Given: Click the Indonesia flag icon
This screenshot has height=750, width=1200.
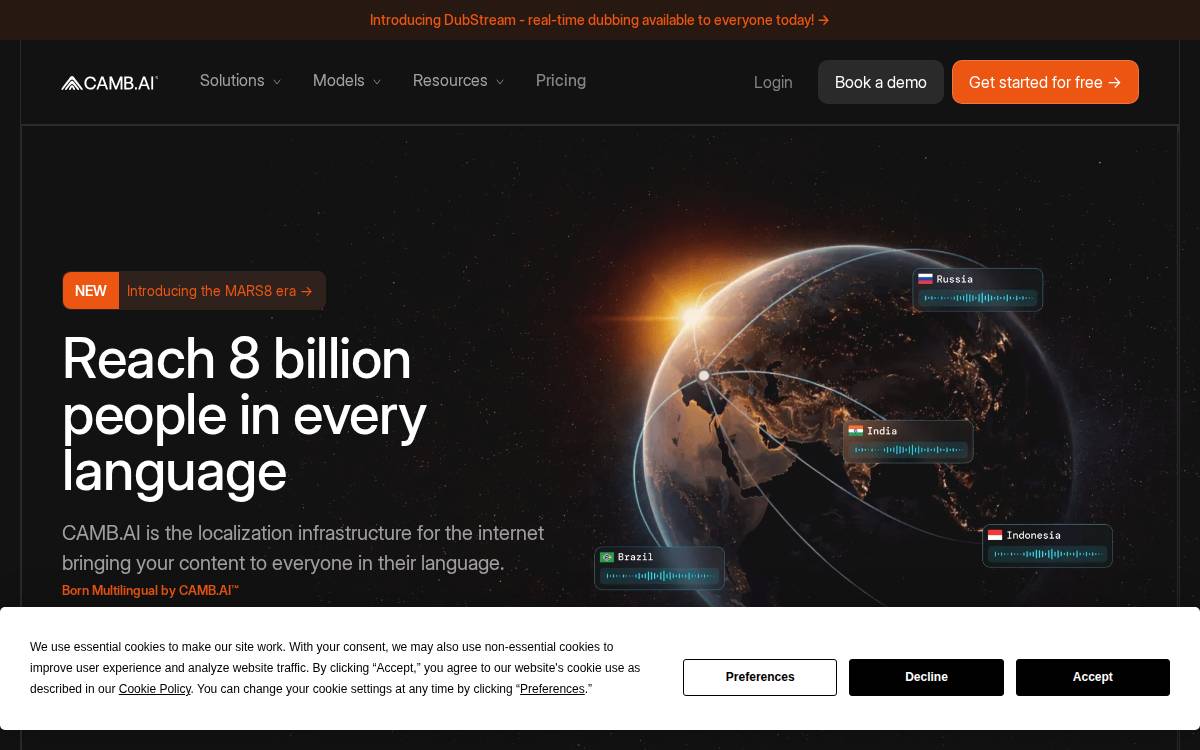Looking at the screenshot, I should coord(995,535).
